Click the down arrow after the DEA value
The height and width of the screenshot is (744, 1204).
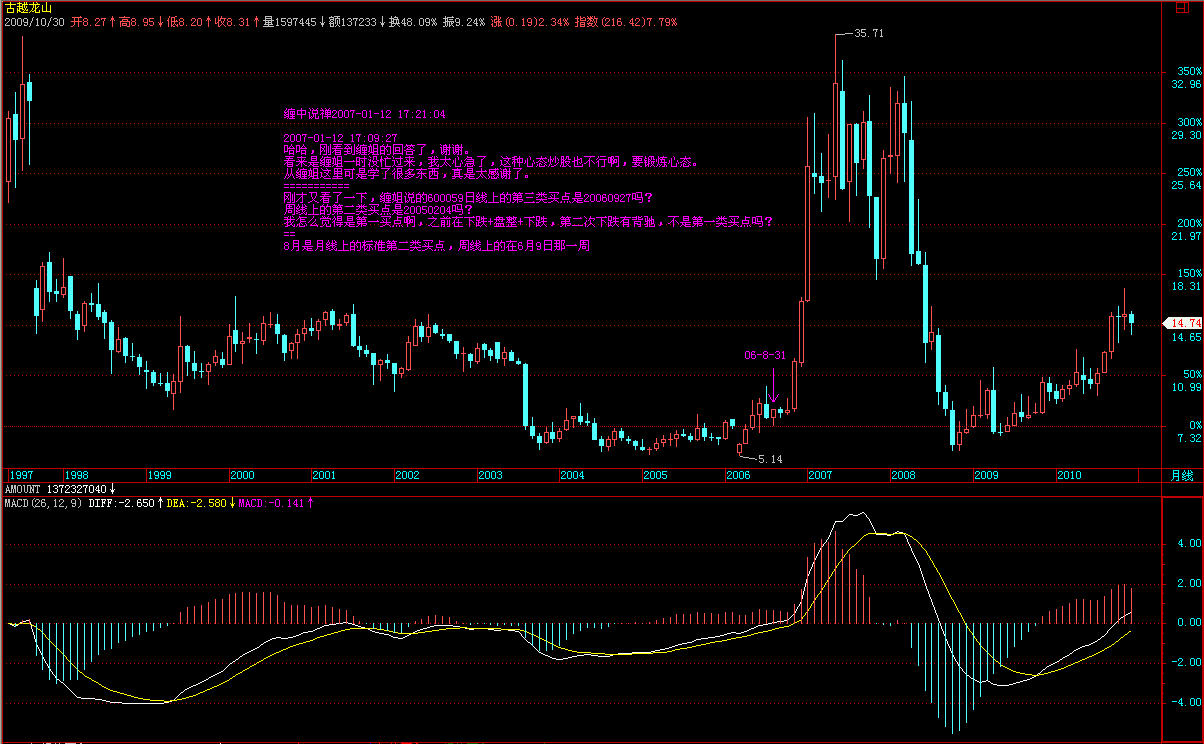pos(234,503)
